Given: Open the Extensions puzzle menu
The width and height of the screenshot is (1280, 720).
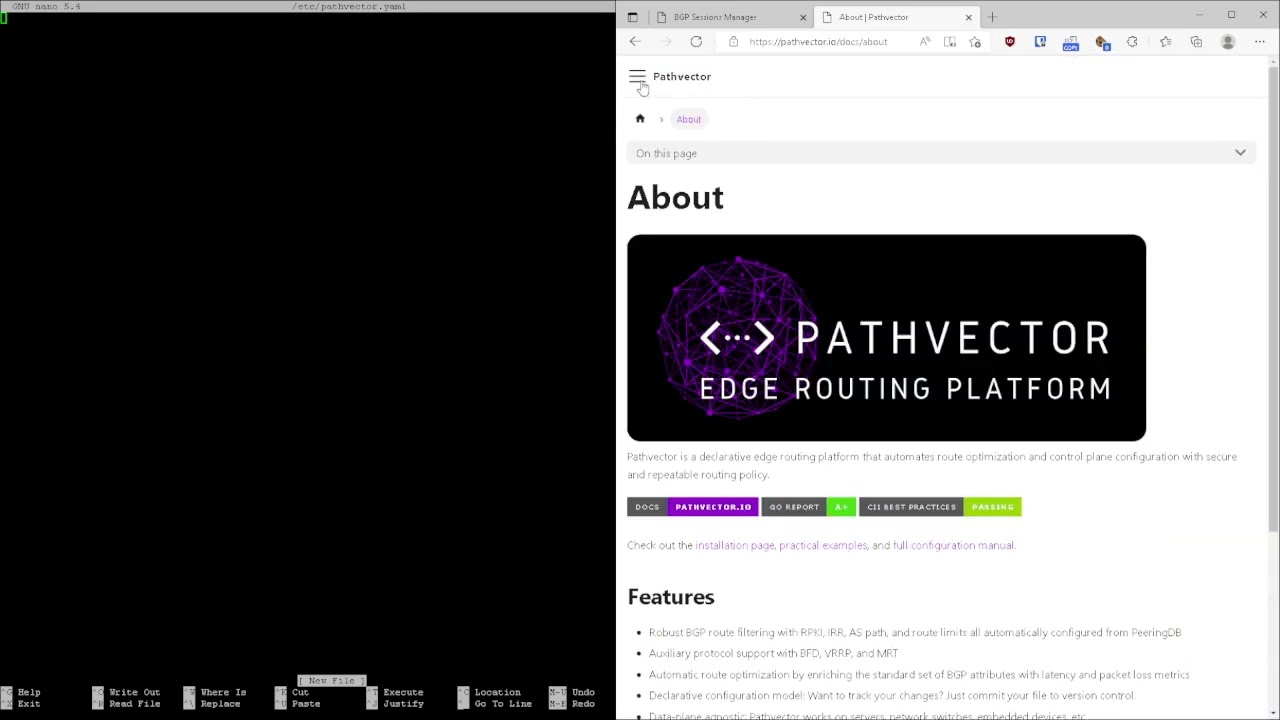Looking at the screenshot, I should 1132,42.
